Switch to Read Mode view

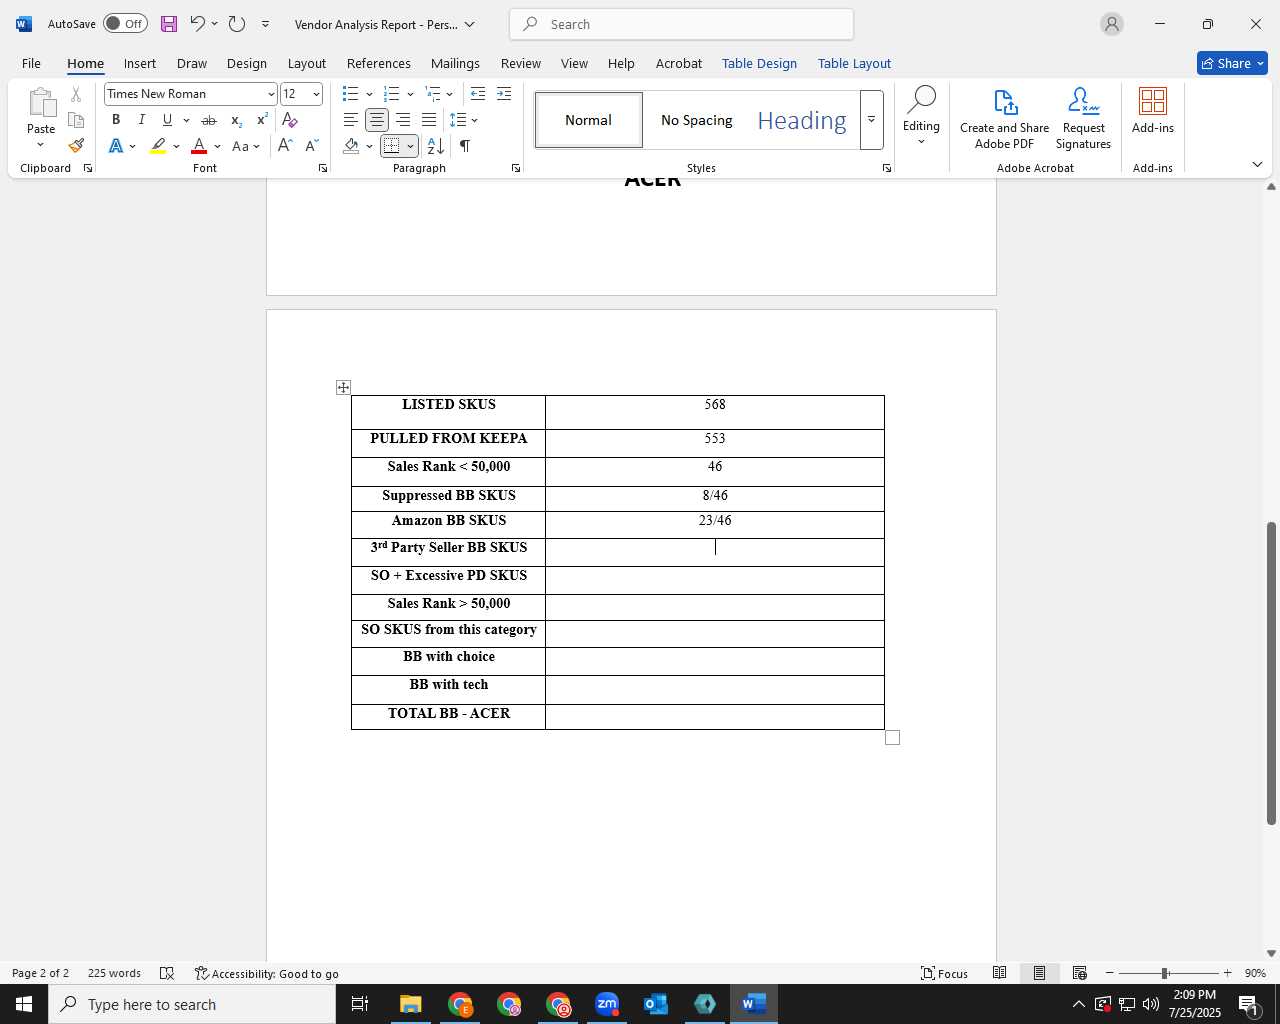(x=1000, y=973)
